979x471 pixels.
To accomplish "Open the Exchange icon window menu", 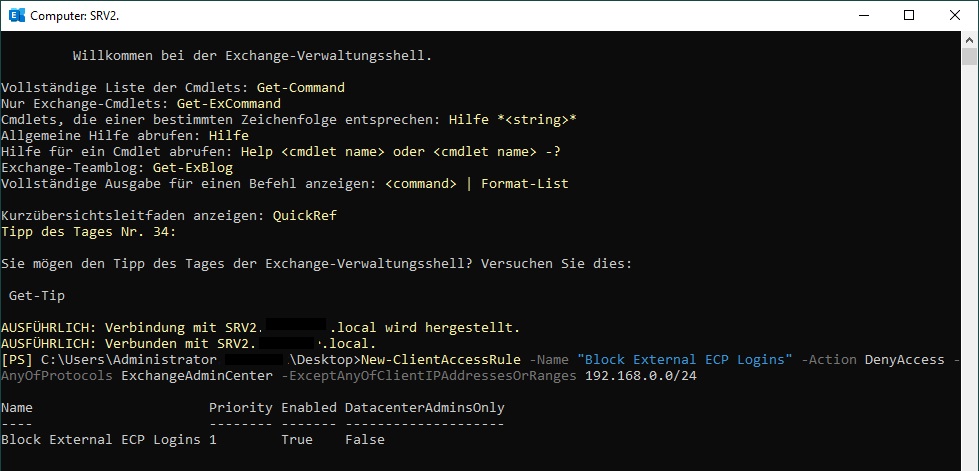I will pyautogui.click(x=17, y=16).
